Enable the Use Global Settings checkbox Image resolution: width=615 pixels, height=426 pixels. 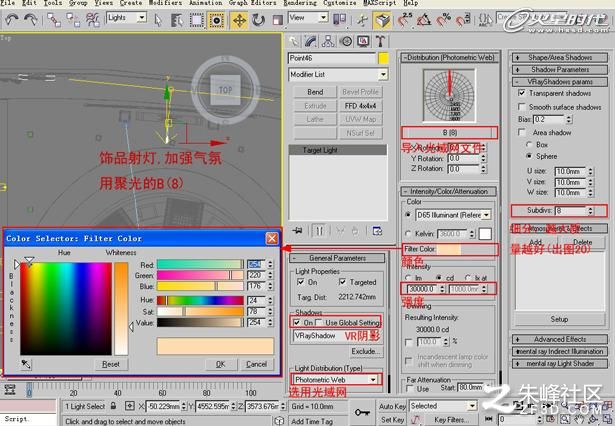point(318,323)
